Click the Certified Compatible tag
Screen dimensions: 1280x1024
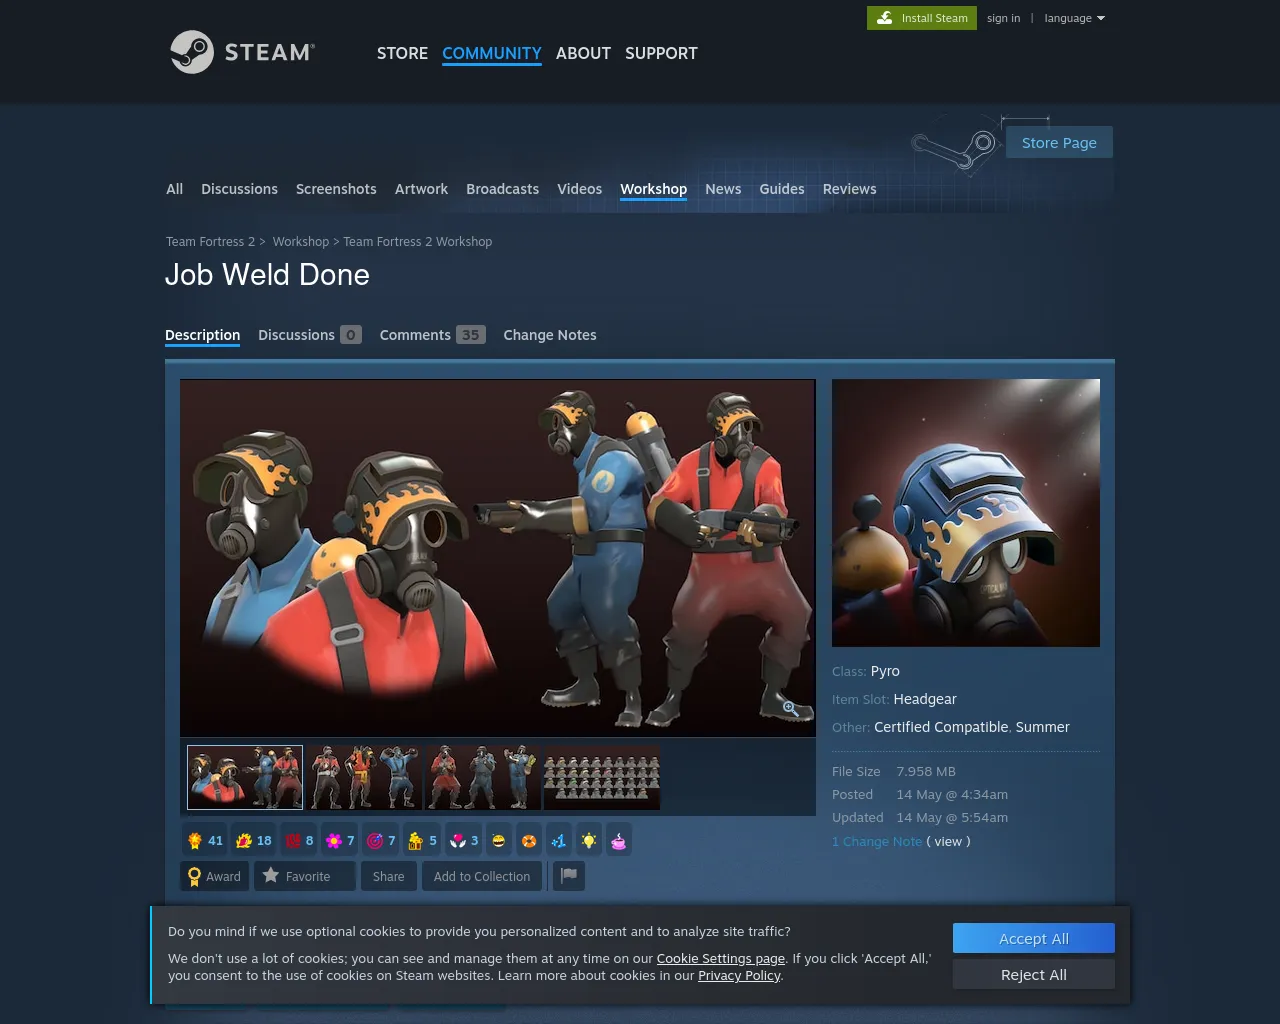[941, 727]
